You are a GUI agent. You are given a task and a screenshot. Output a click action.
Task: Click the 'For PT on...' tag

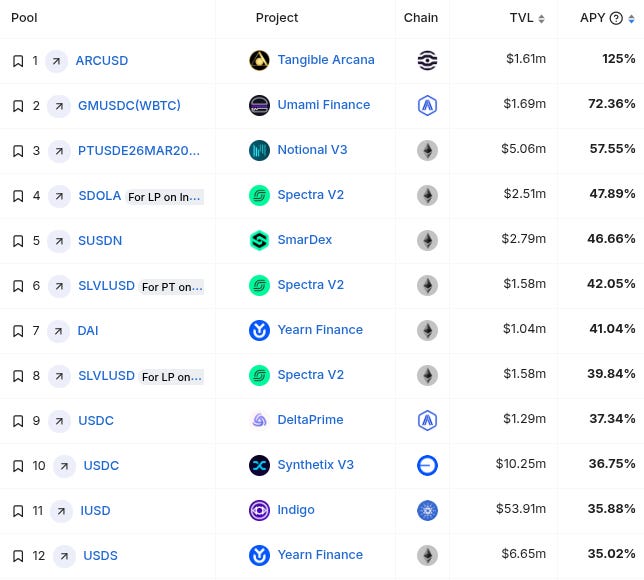point(172,287)
